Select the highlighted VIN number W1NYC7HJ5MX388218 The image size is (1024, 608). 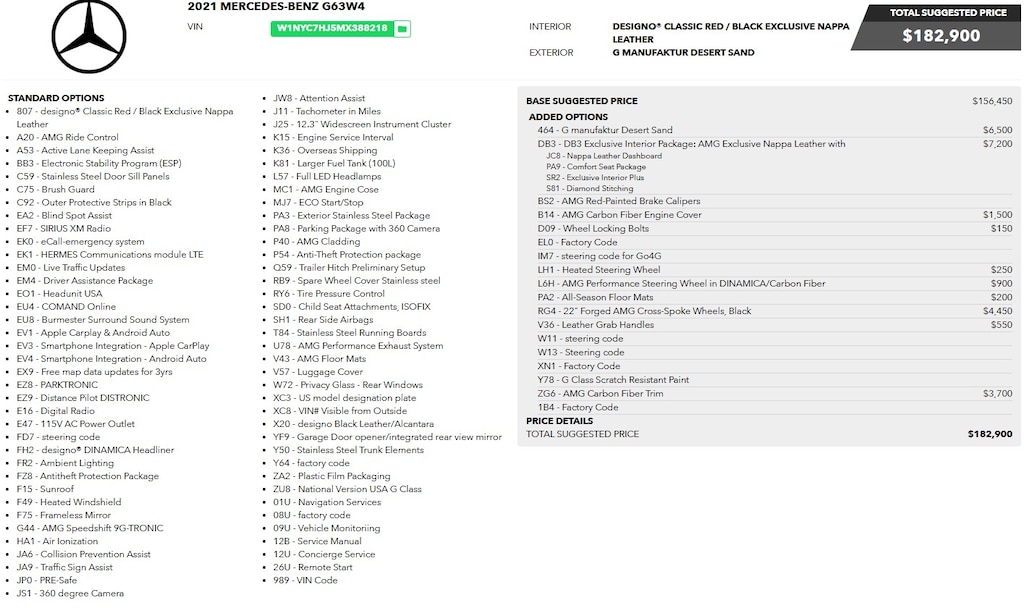pos(332,29)
